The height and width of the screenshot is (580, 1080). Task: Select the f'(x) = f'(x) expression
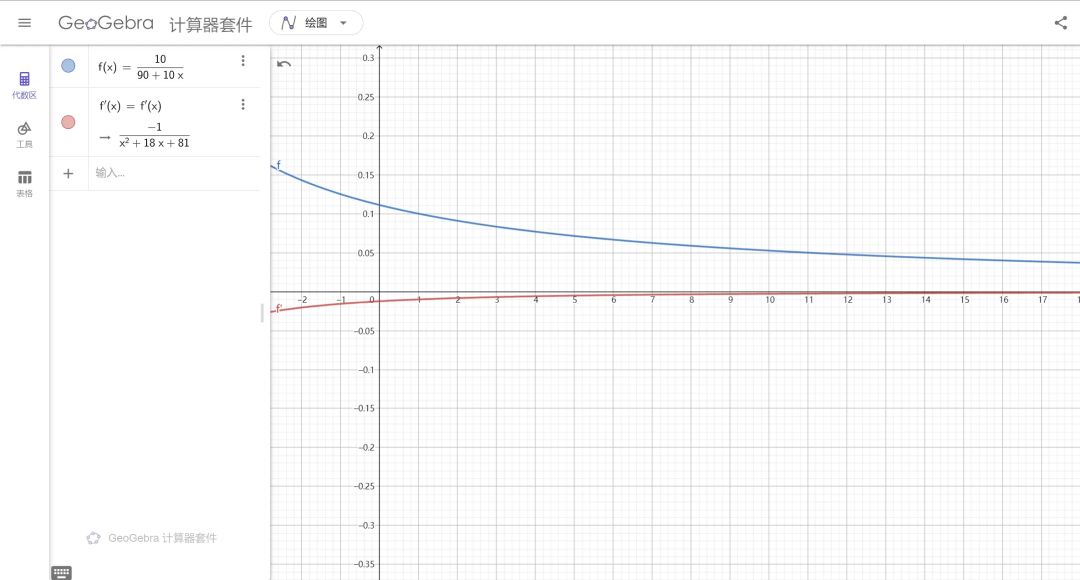(x=130, y=105)
